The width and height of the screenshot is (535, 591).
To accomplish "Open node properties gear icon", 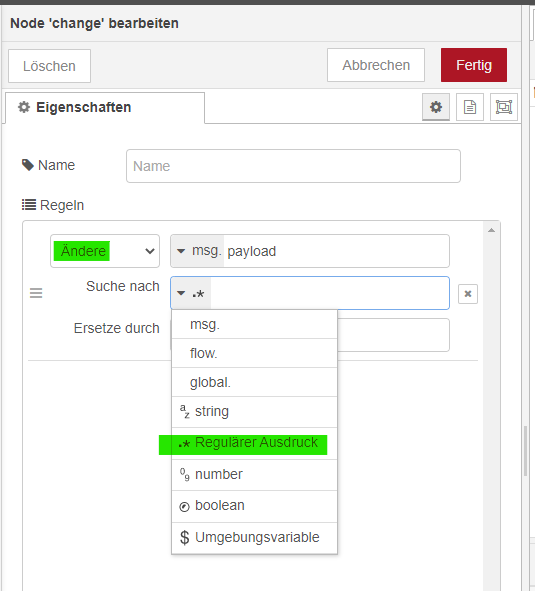I will 435,107.
